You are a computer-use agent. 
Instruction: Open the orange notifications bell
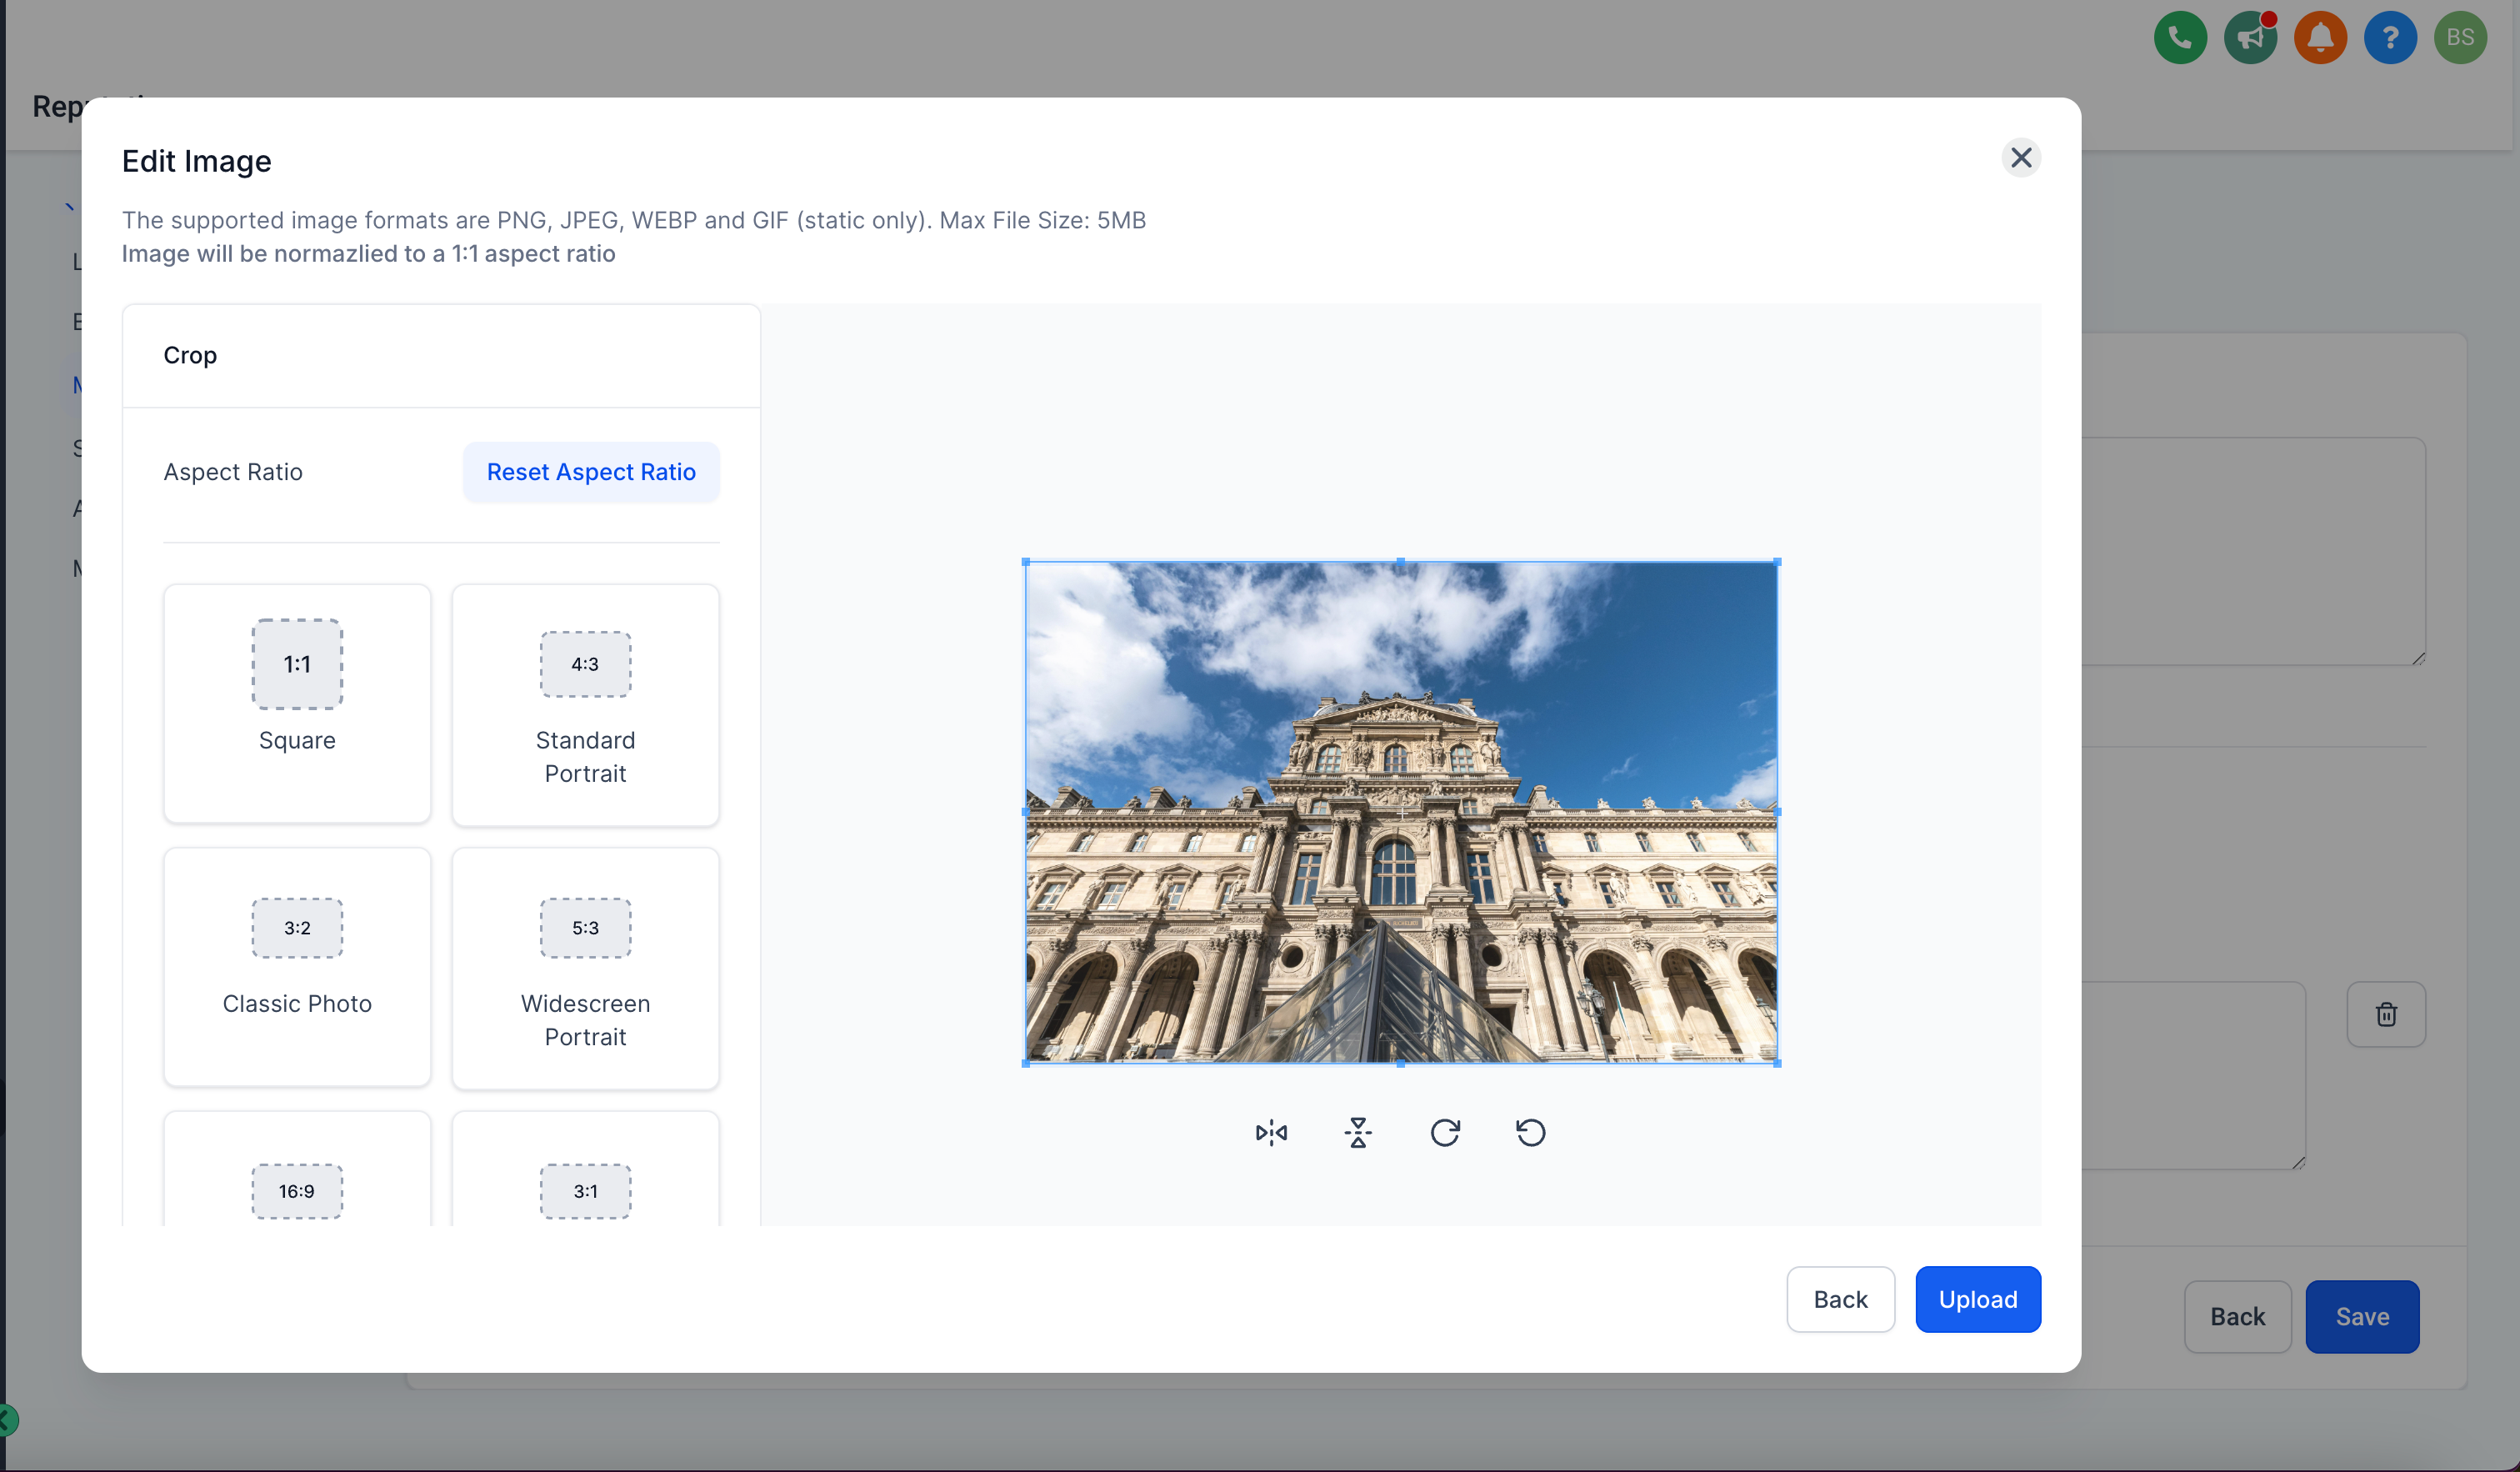coord(2320,37)
